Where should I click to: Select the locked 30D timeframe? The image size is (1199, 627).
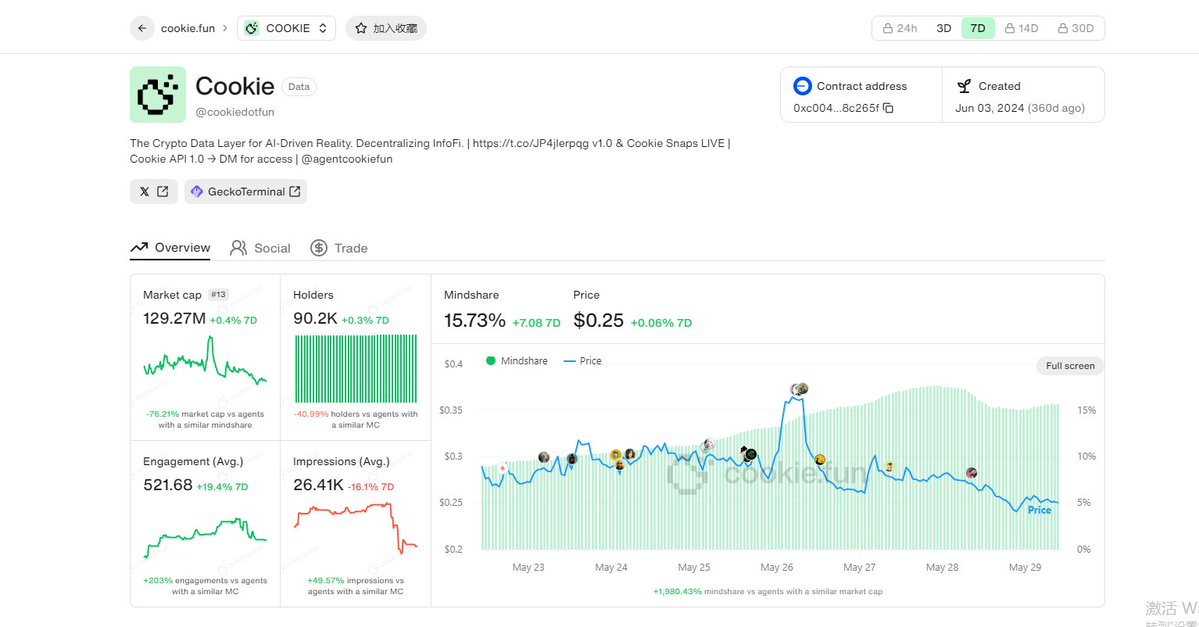coord(1076,28)
